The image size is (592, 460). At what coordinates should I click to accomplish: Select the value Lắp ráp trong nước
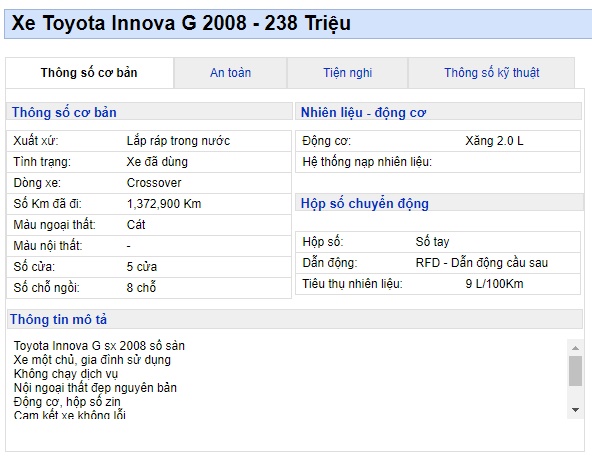tap(178, 141)
